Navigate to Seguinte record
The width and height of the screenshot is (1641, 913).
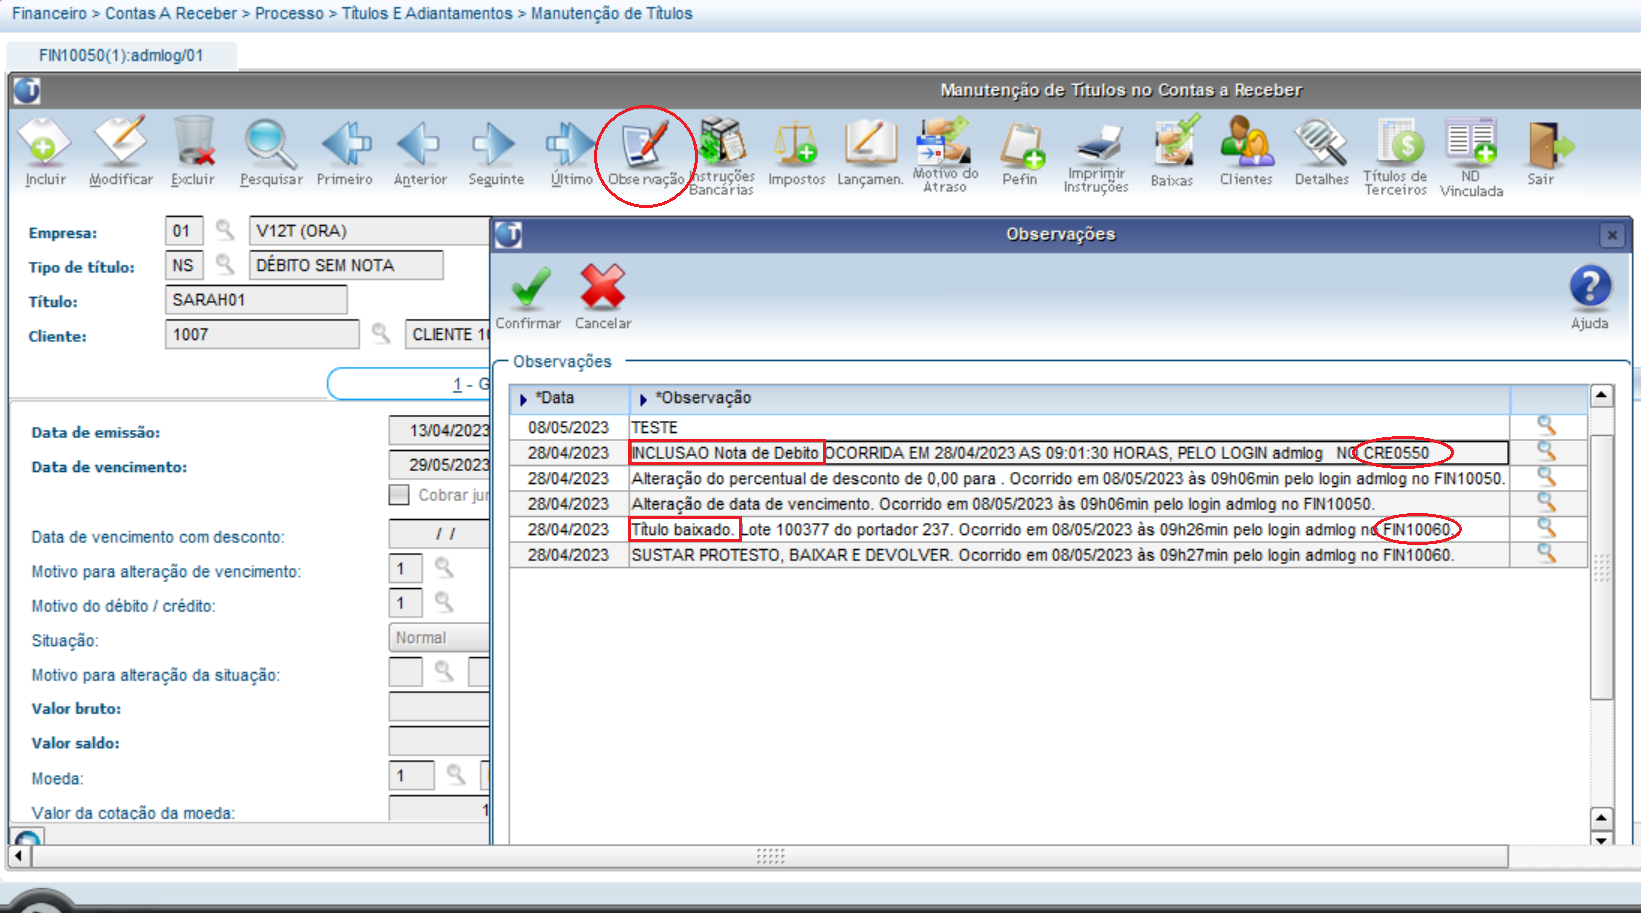pyautogui.click(x=495, y=152)
